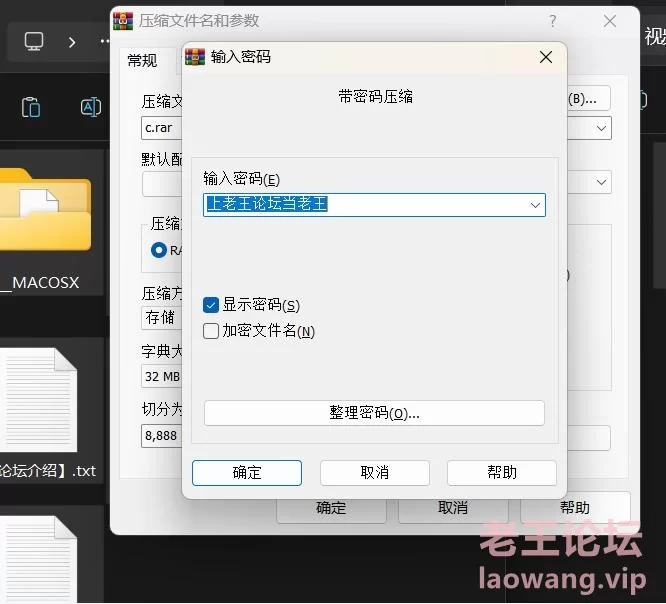
Task: Click WinRAR icon in archive parameters title bar
Action: pyautogui.click(x=123, y=21)
